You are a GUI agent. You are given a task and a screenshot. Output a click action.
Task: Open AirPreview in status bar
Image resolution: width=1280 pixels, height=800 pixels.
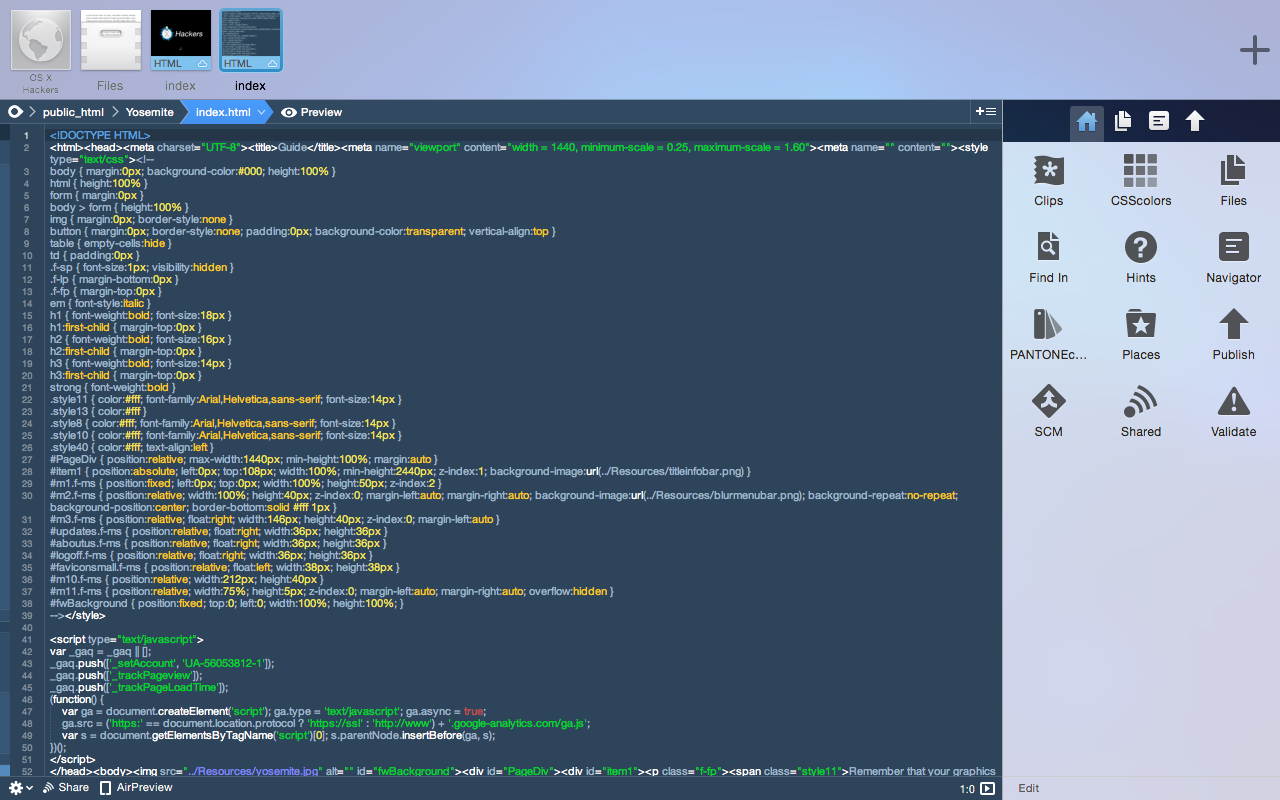(x=136, y=788)
